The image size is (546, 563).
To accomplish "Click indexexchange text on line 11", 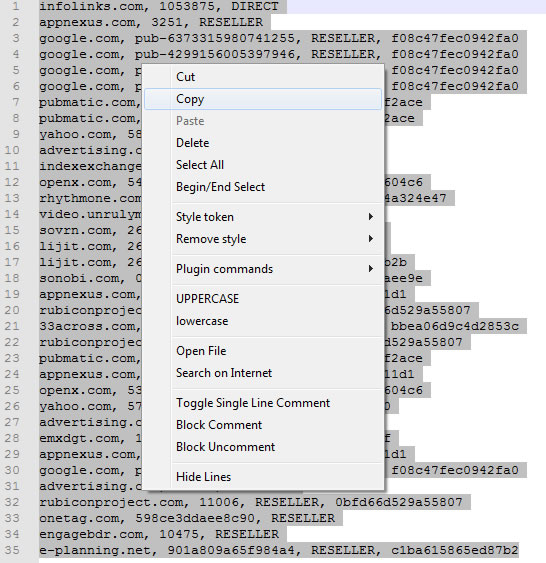I will (90, 166).
